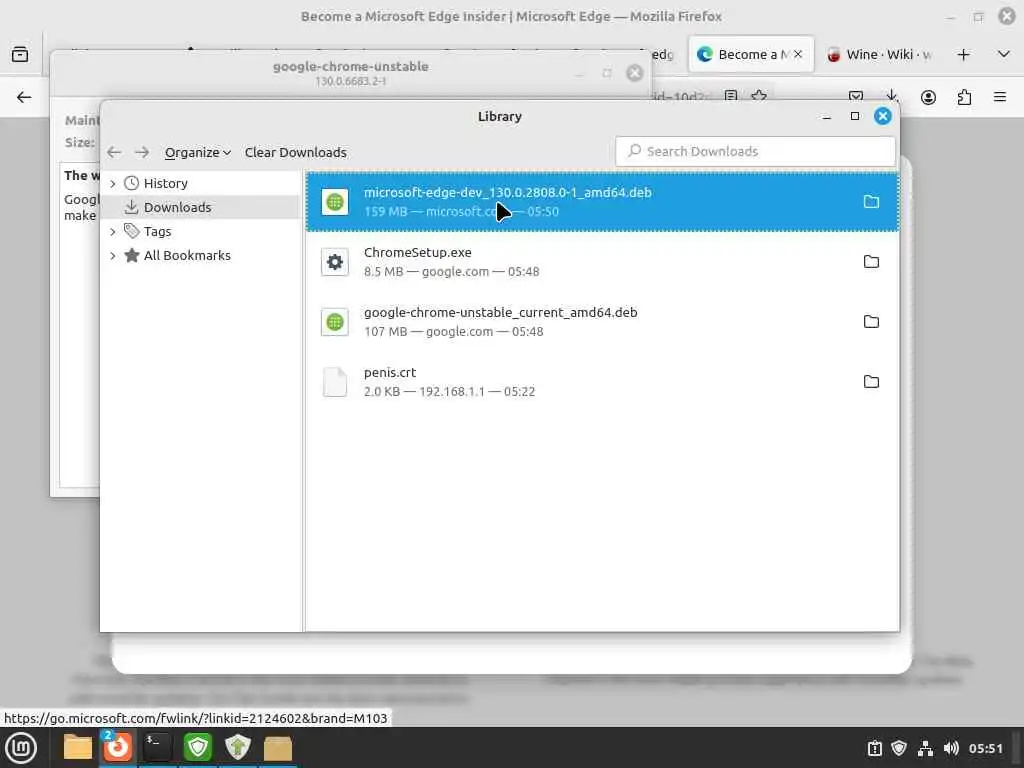Go back in the Library window

(114, 152)
